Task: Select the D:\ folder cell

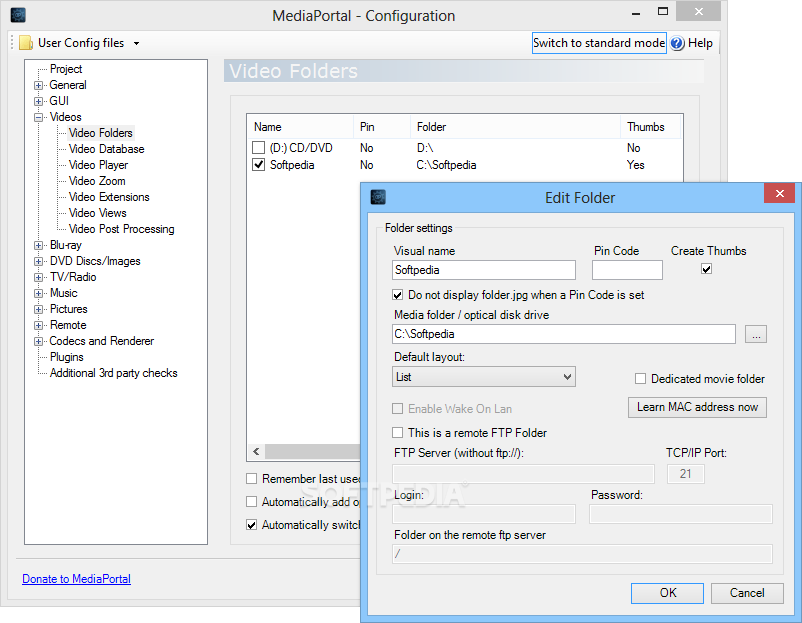Action: [x=425, y=148]
